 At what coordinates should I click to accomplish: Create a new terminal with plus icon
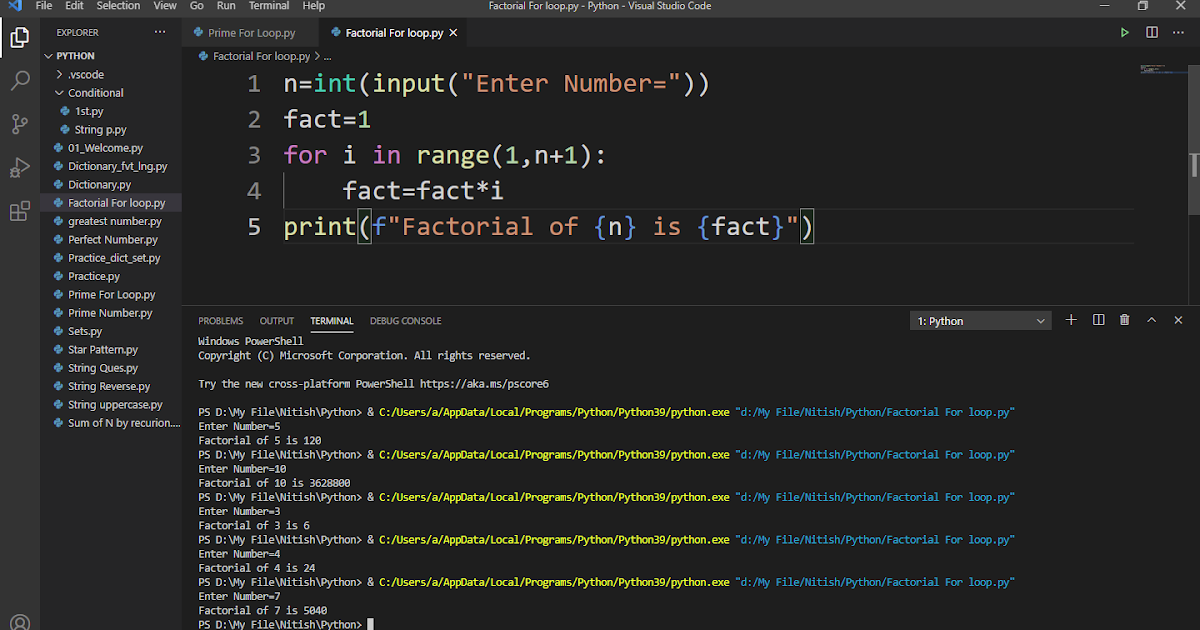click(x=1072, y=320)
